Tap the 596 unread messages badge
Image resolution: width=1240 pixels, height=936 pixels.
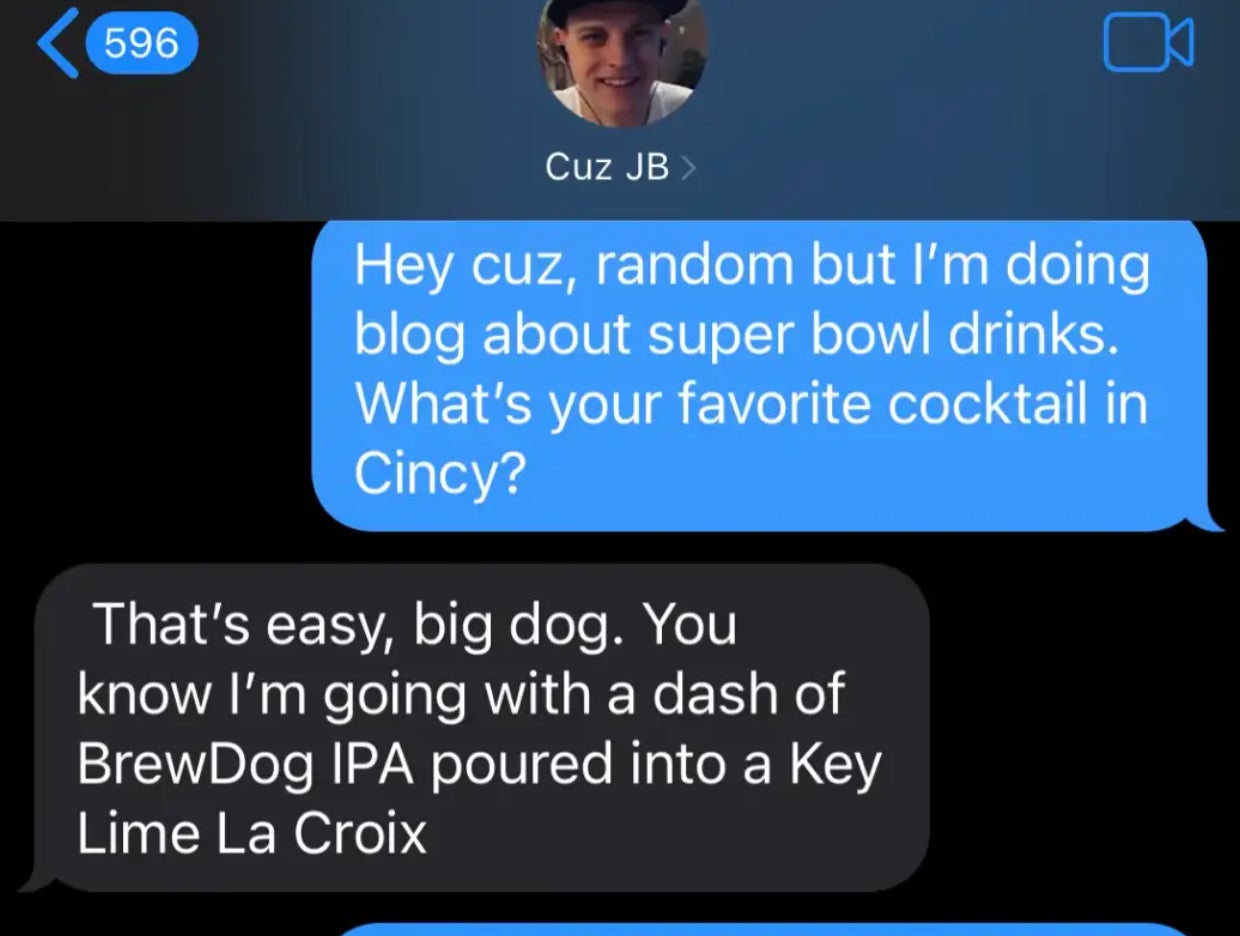coord(142,43)
